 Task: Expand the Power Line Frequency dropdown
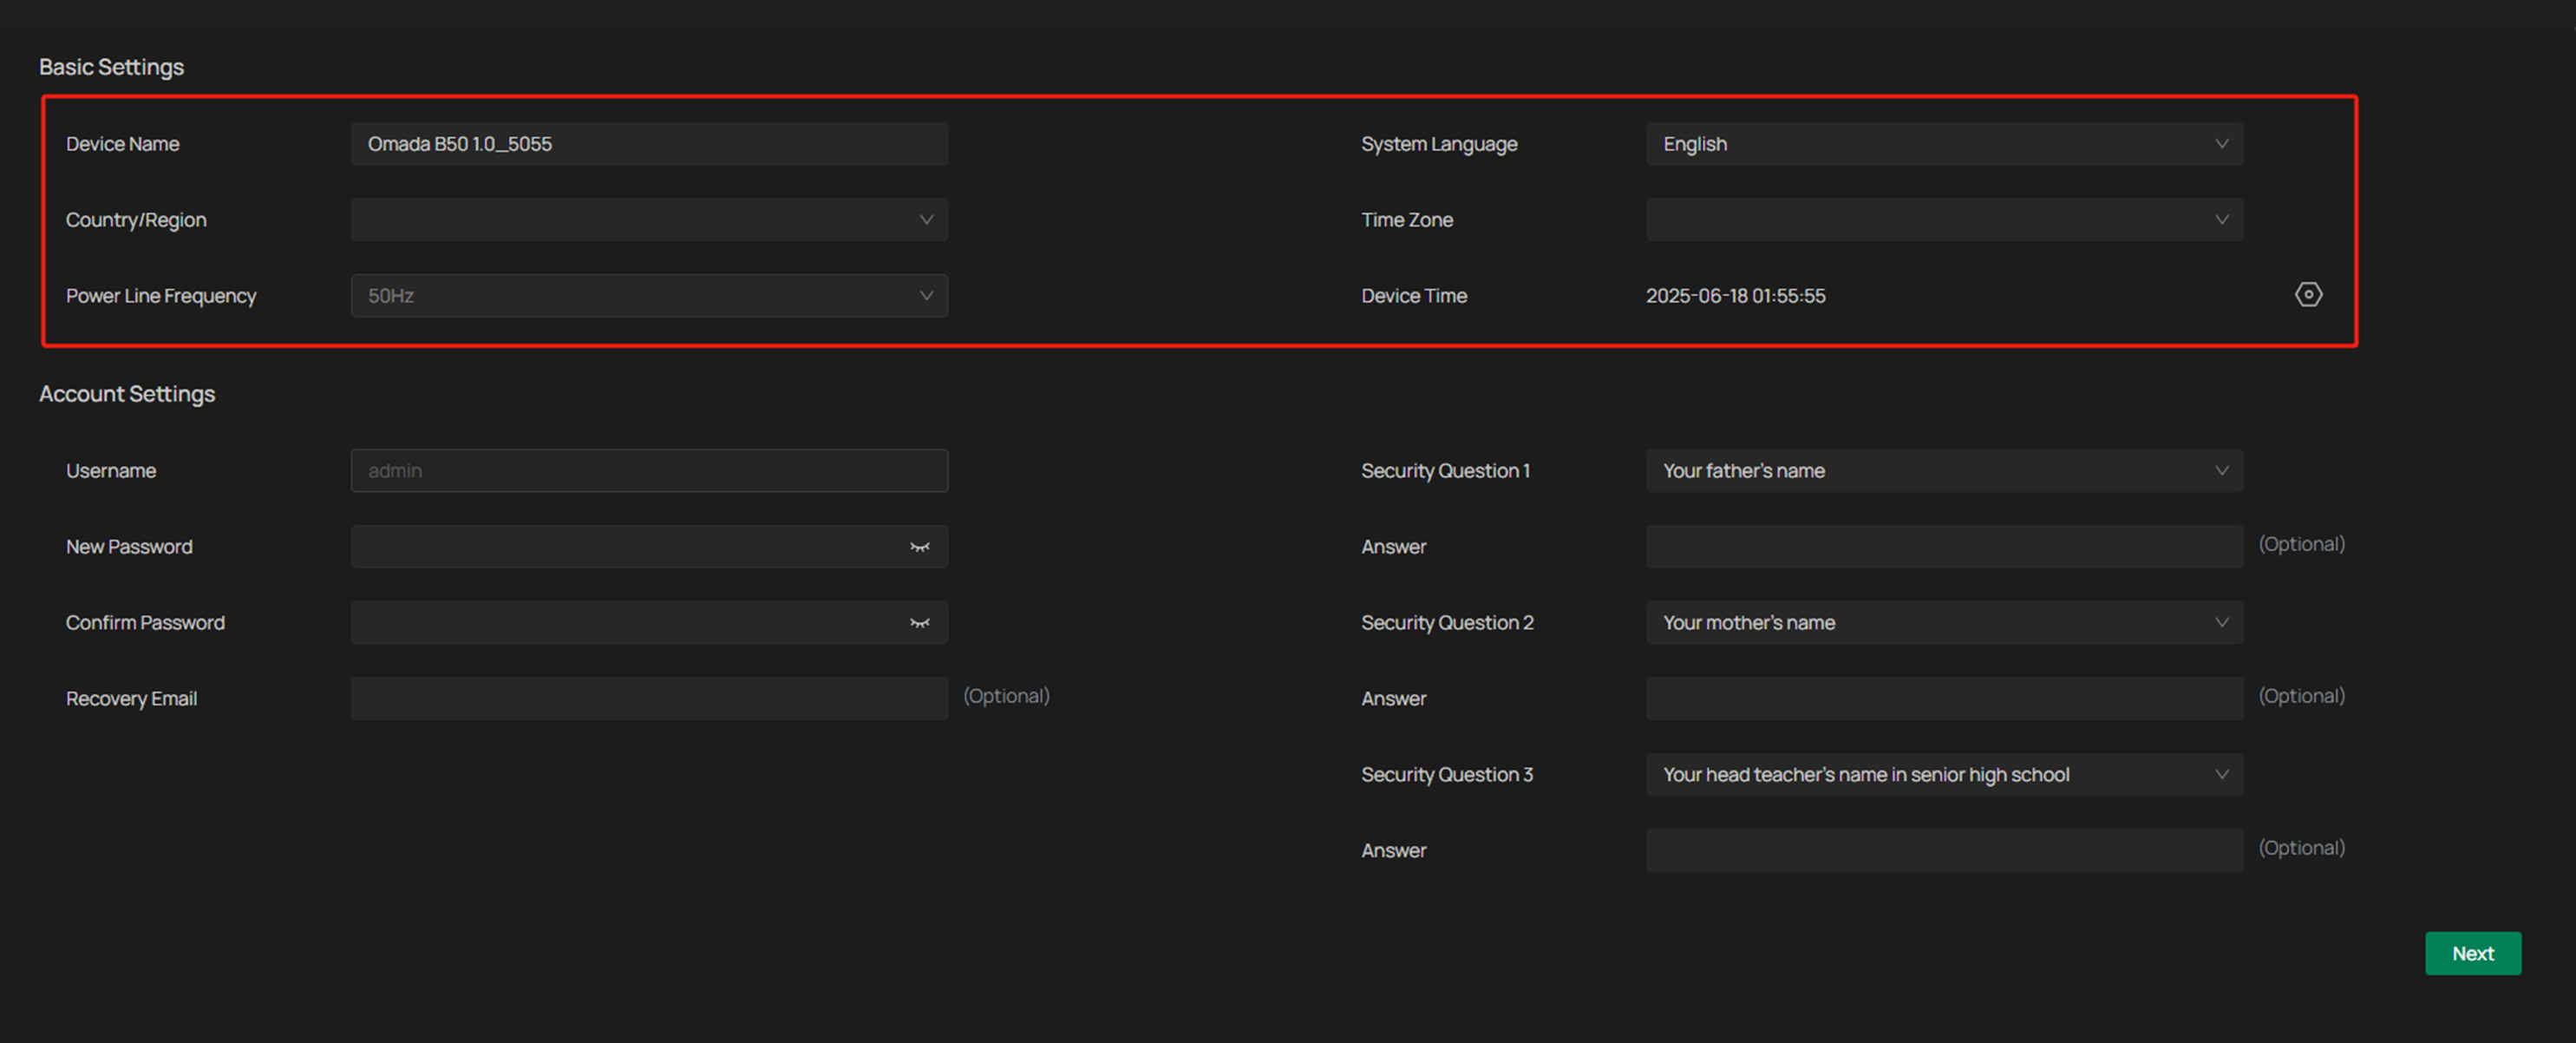pos(649,296)
